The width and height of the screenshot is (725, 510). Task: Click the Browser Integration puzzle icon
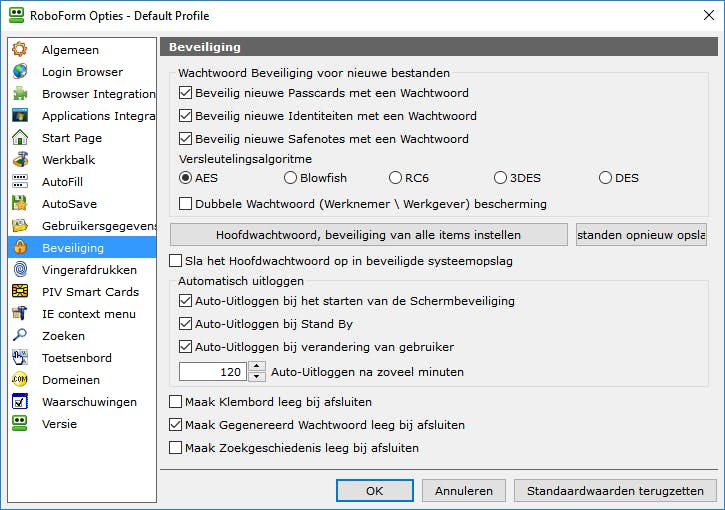pos(20,93)
